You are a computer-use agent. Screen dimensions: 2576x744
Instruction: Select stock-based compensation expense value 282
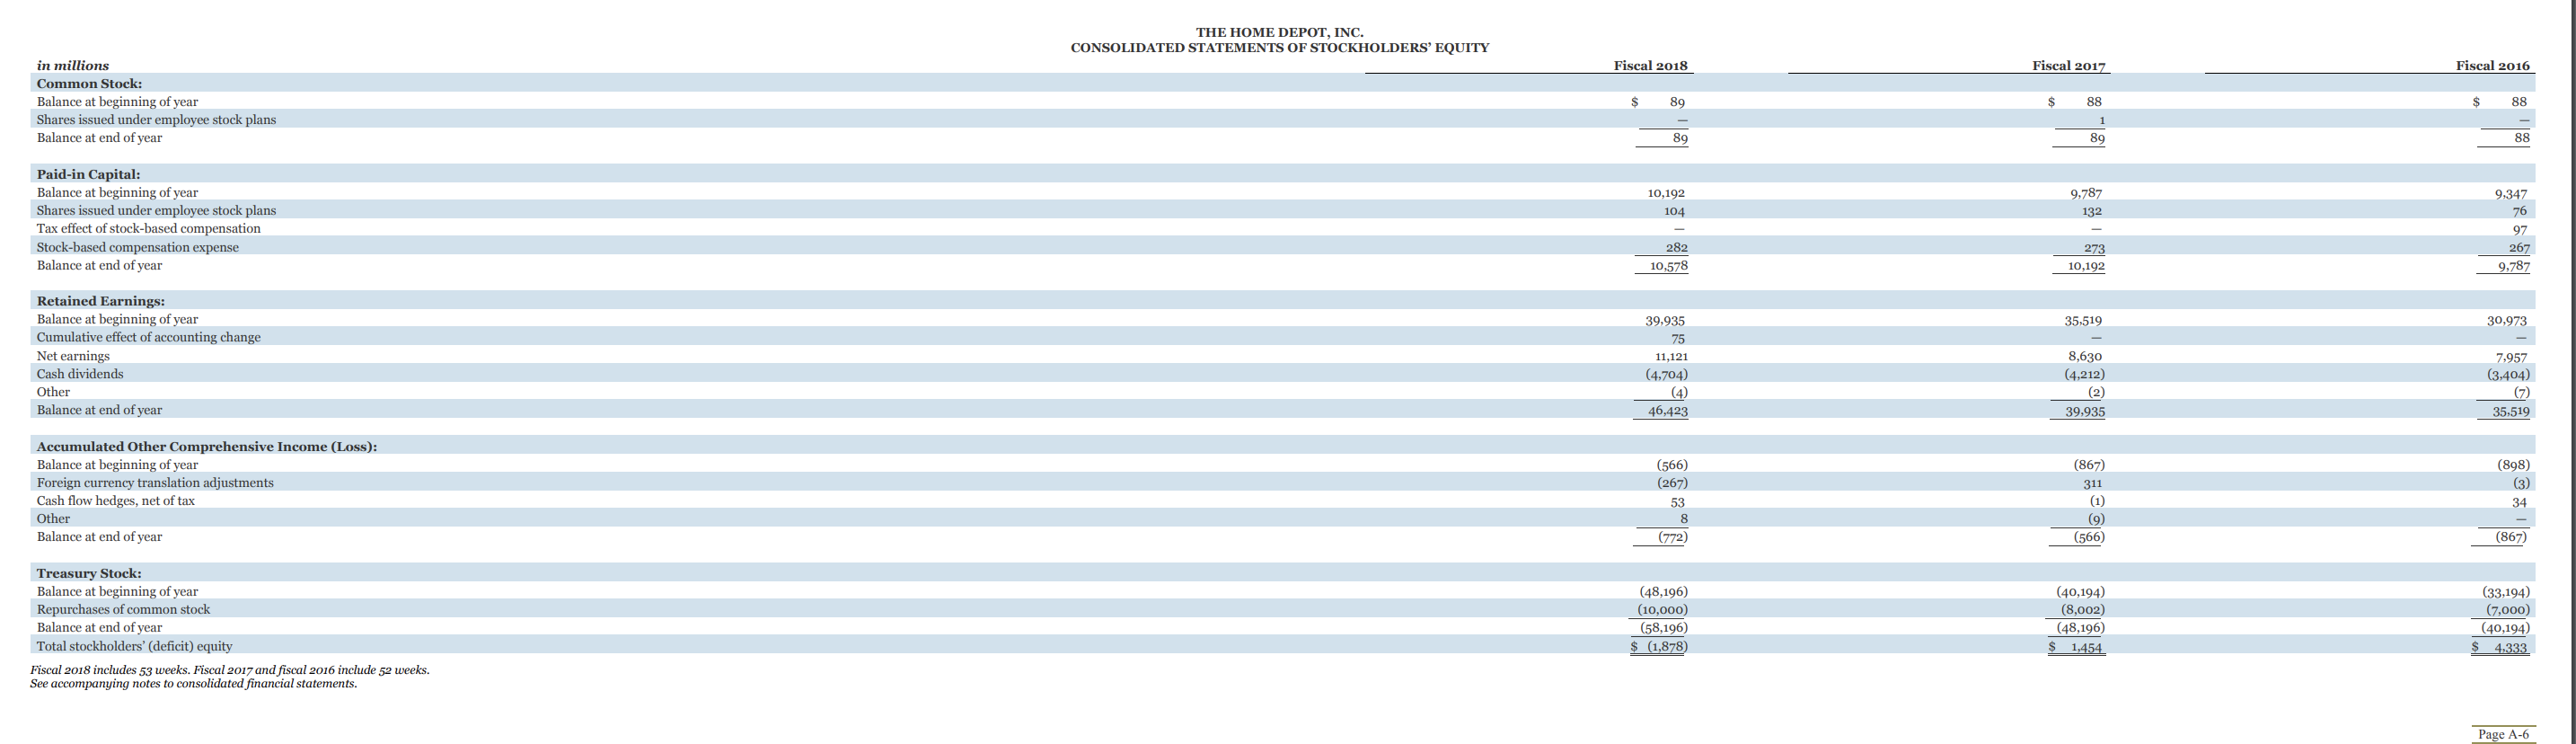click(x=1676, y=247)
